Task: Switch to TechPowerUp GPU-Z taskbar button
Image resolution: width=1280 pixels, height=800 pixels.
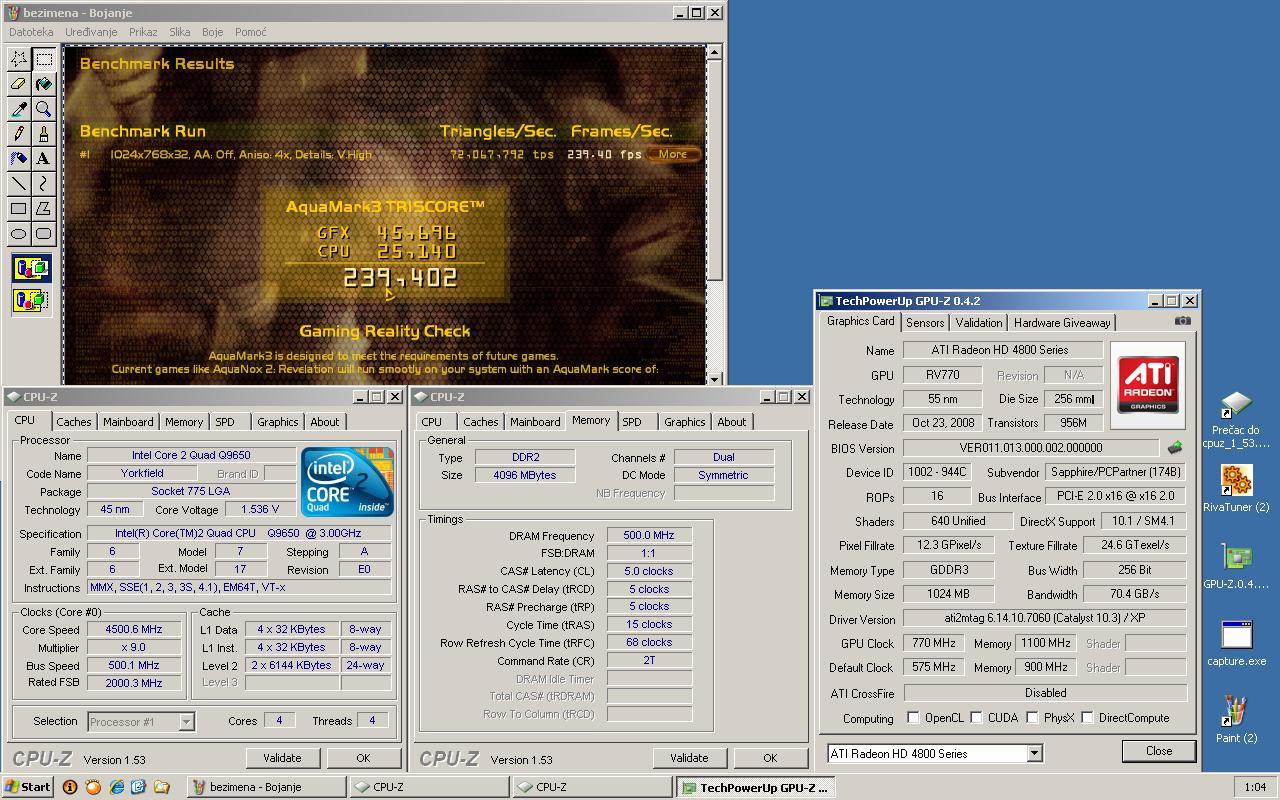Action: click(x=755, y=787)
